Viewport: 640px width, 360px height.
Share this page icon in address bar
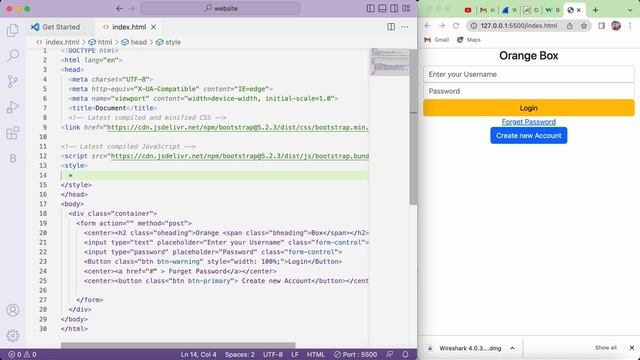[570, 26]
